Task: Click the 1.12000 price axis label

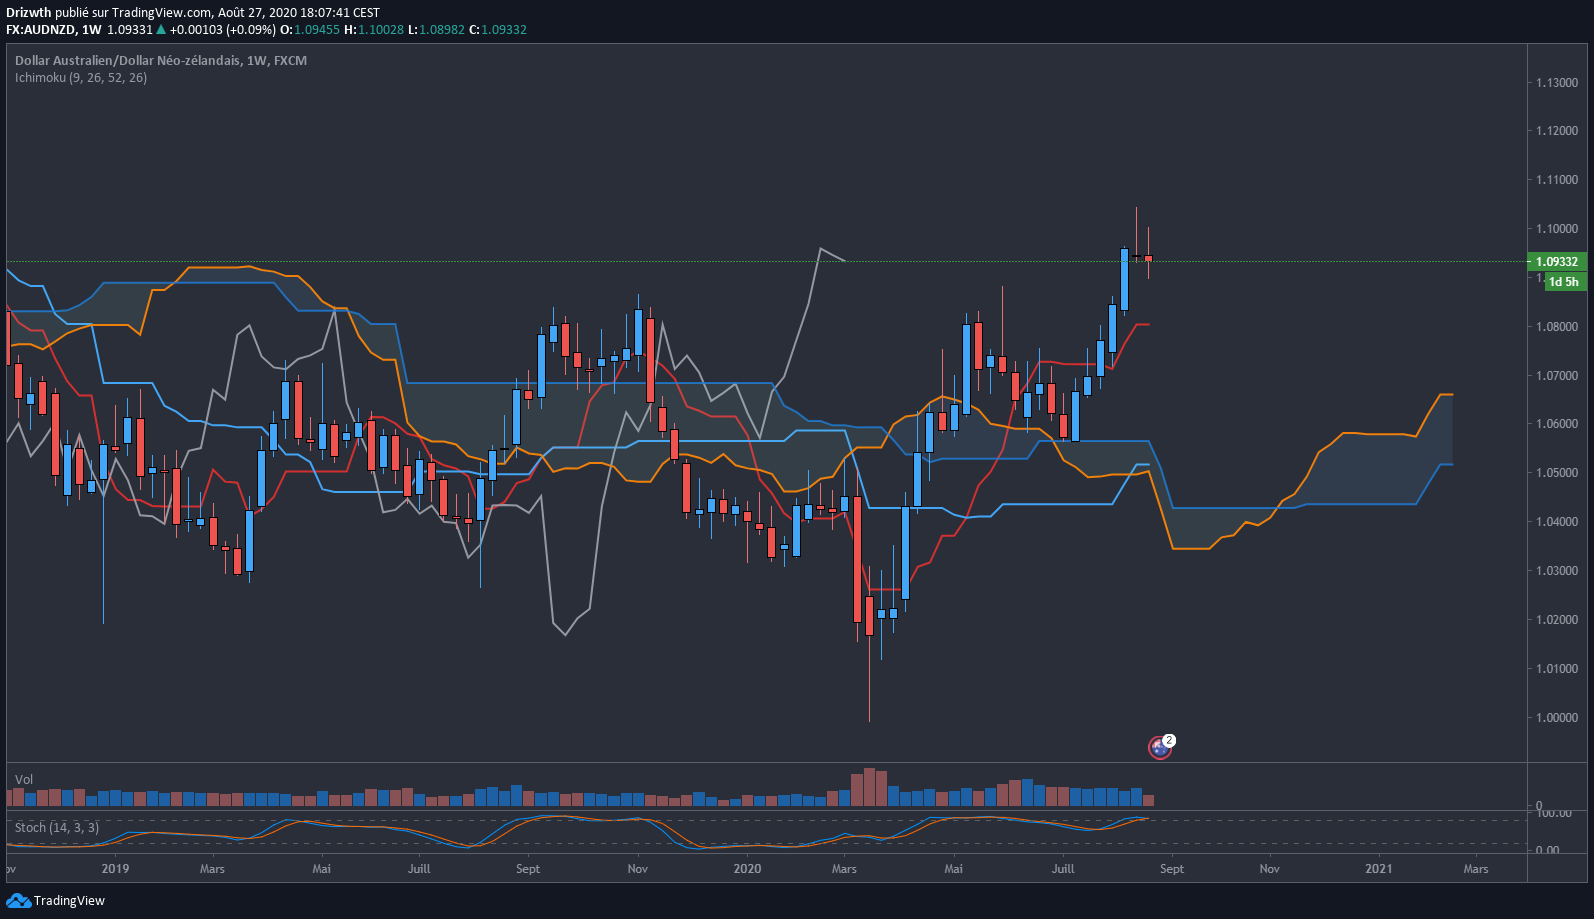Action: point(1557,131)
